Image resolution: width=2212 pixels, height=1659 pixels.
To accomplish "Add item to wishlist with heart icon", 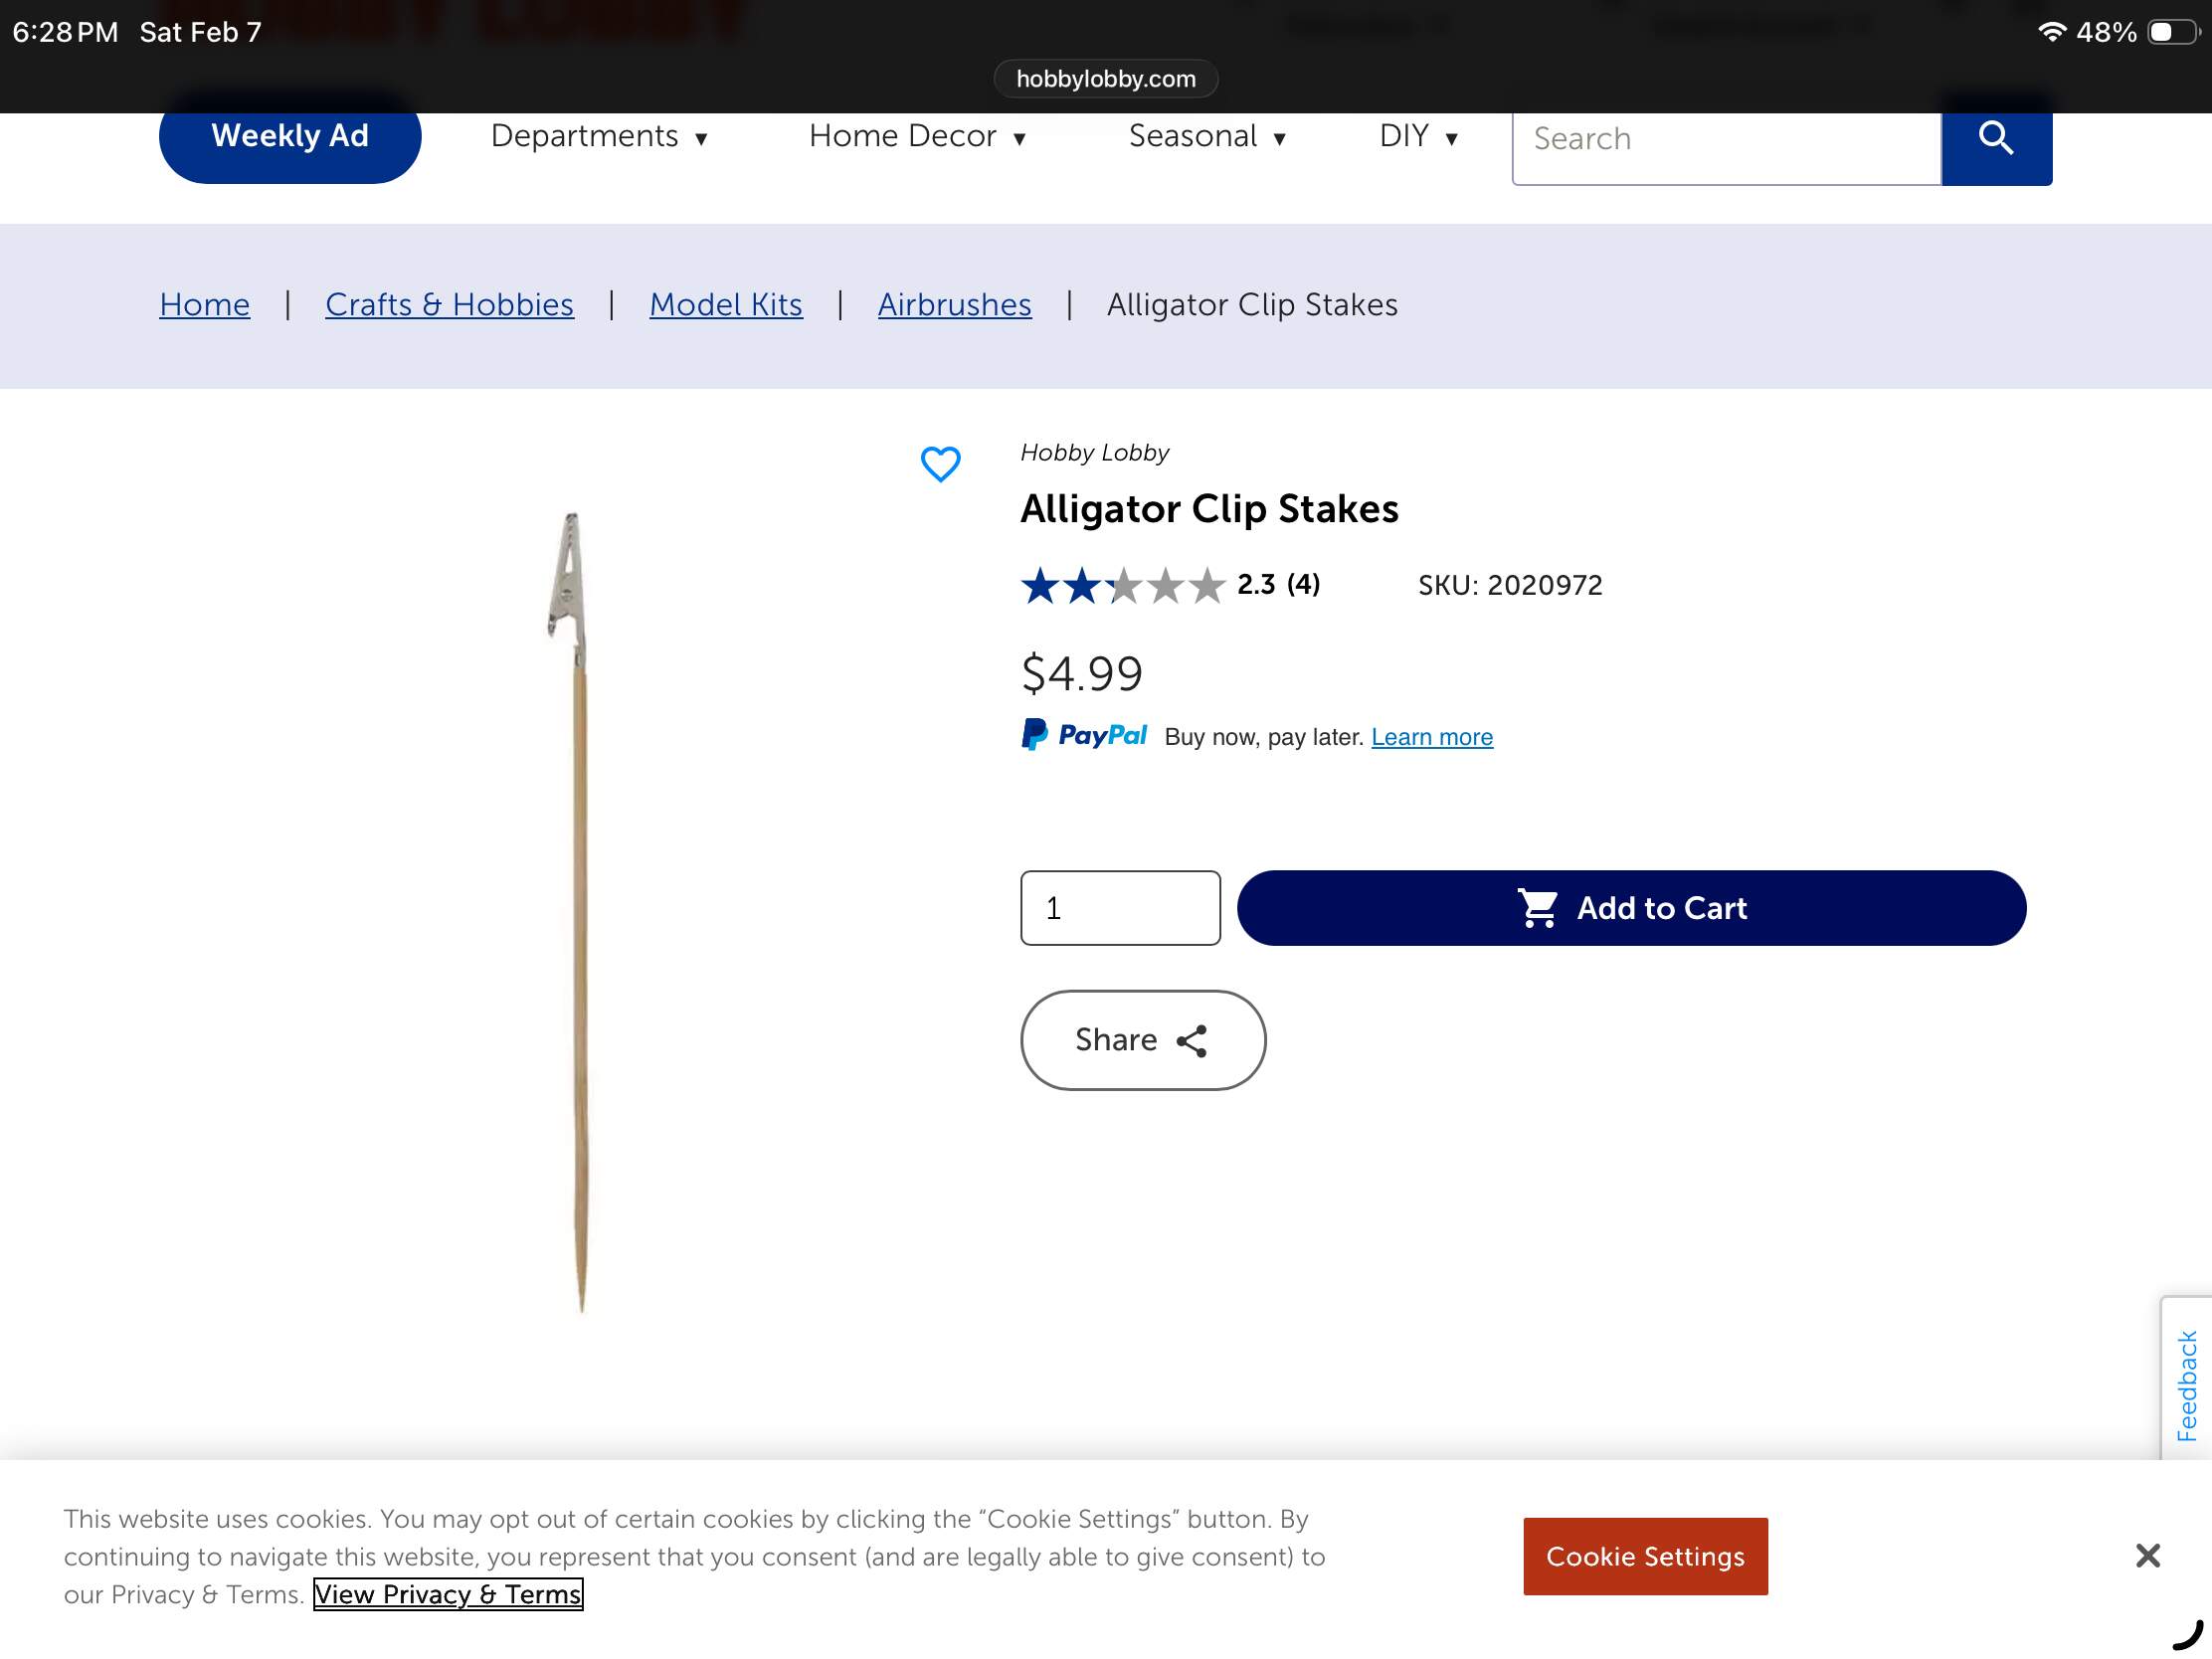I will pyautogui.click(x=939, y=464).
